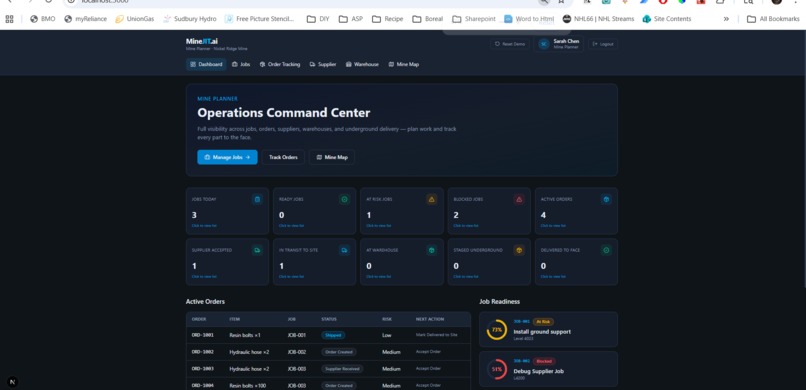Click the Reset Demo button
The image size is (806, 390).
510,44
